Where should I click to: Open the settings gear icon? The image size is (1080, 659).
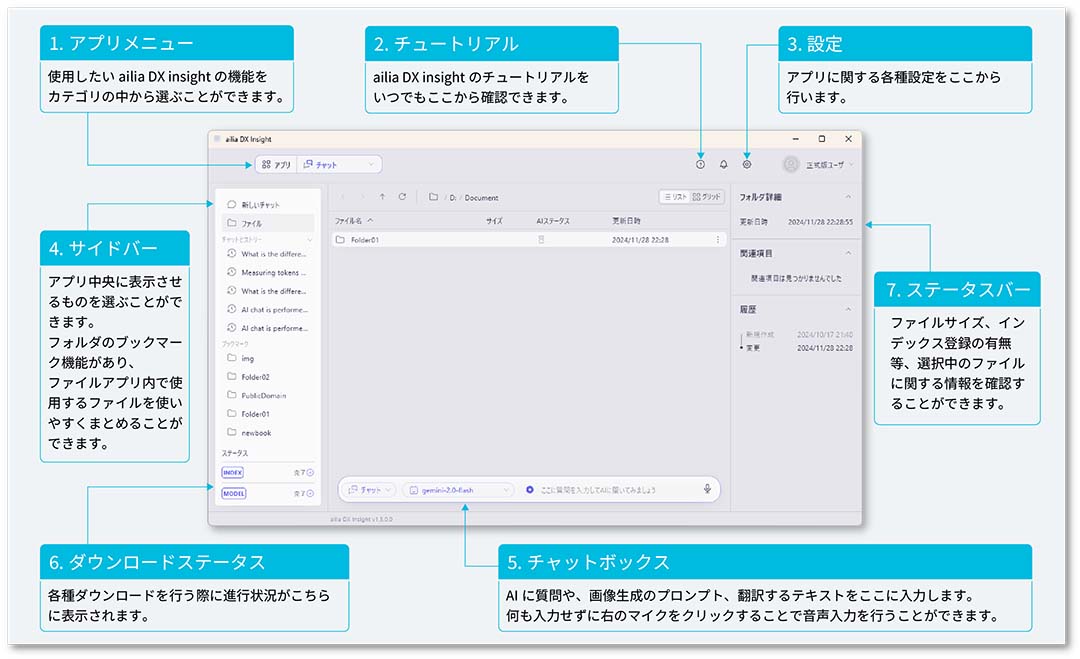[747, 165]
